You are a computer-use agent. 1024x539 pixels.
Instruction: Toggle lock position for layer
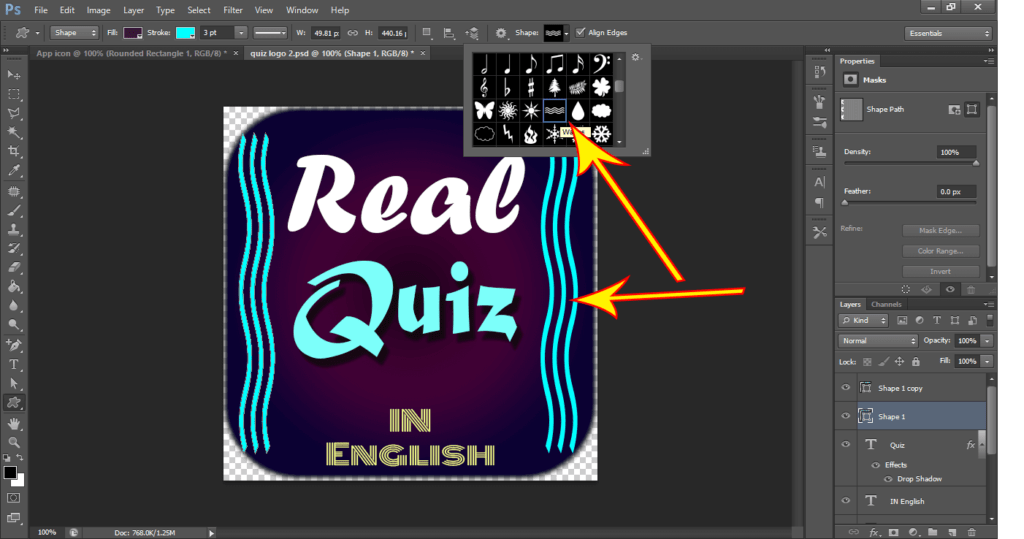(x=899, y=361)
